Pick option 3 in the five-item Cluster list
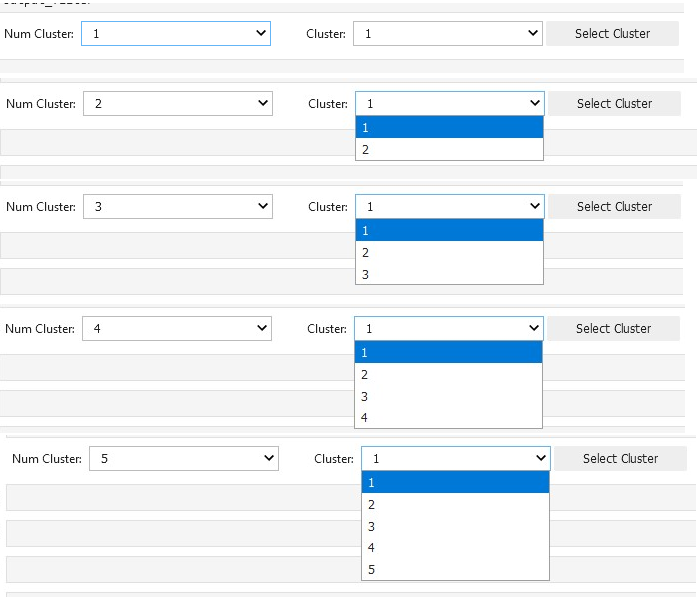This screenshot has width=698, height=597. [x=455, y=526]
